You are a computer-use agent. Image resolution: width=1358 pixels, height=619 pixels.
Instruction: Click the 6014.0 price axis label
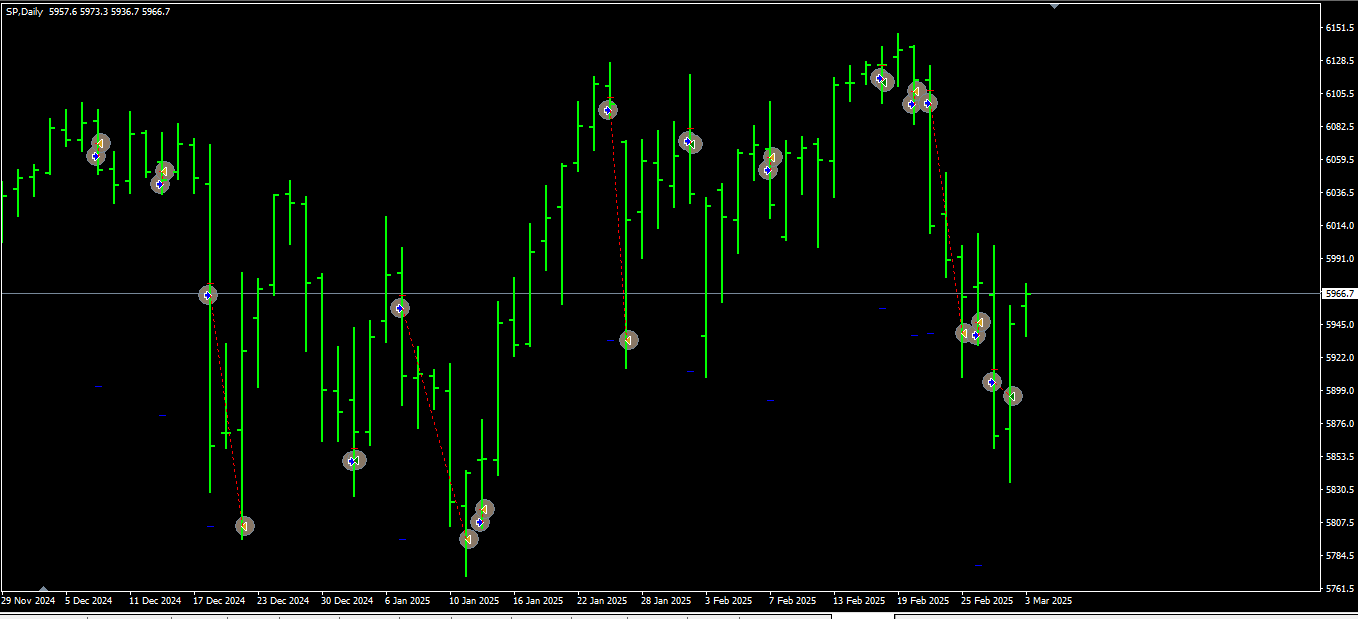coord(1339,226)
